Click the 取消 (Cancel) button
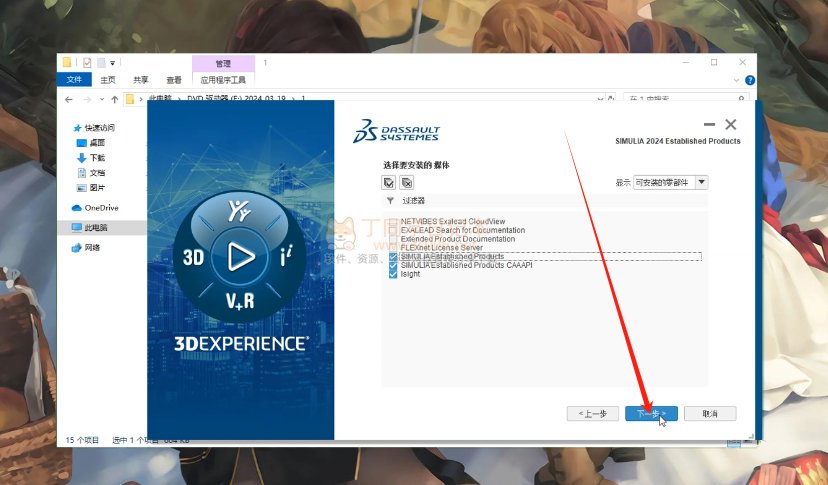This screenshot has height=485, width=828. [709, 413]
